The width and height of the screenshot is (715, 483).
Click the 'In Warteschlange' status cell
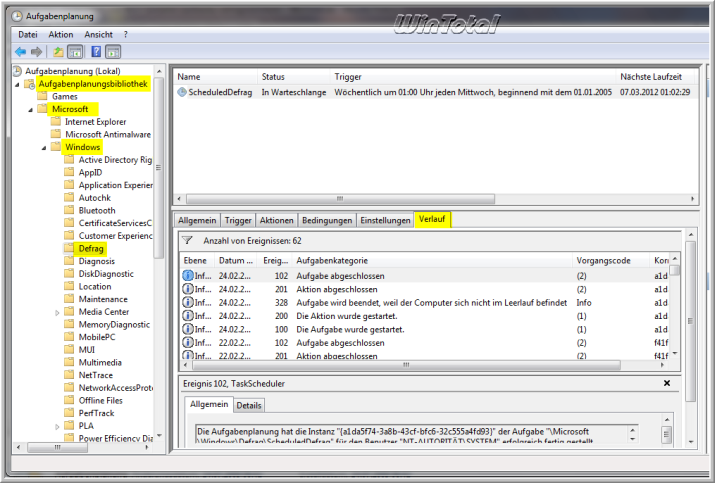point(294,92)
